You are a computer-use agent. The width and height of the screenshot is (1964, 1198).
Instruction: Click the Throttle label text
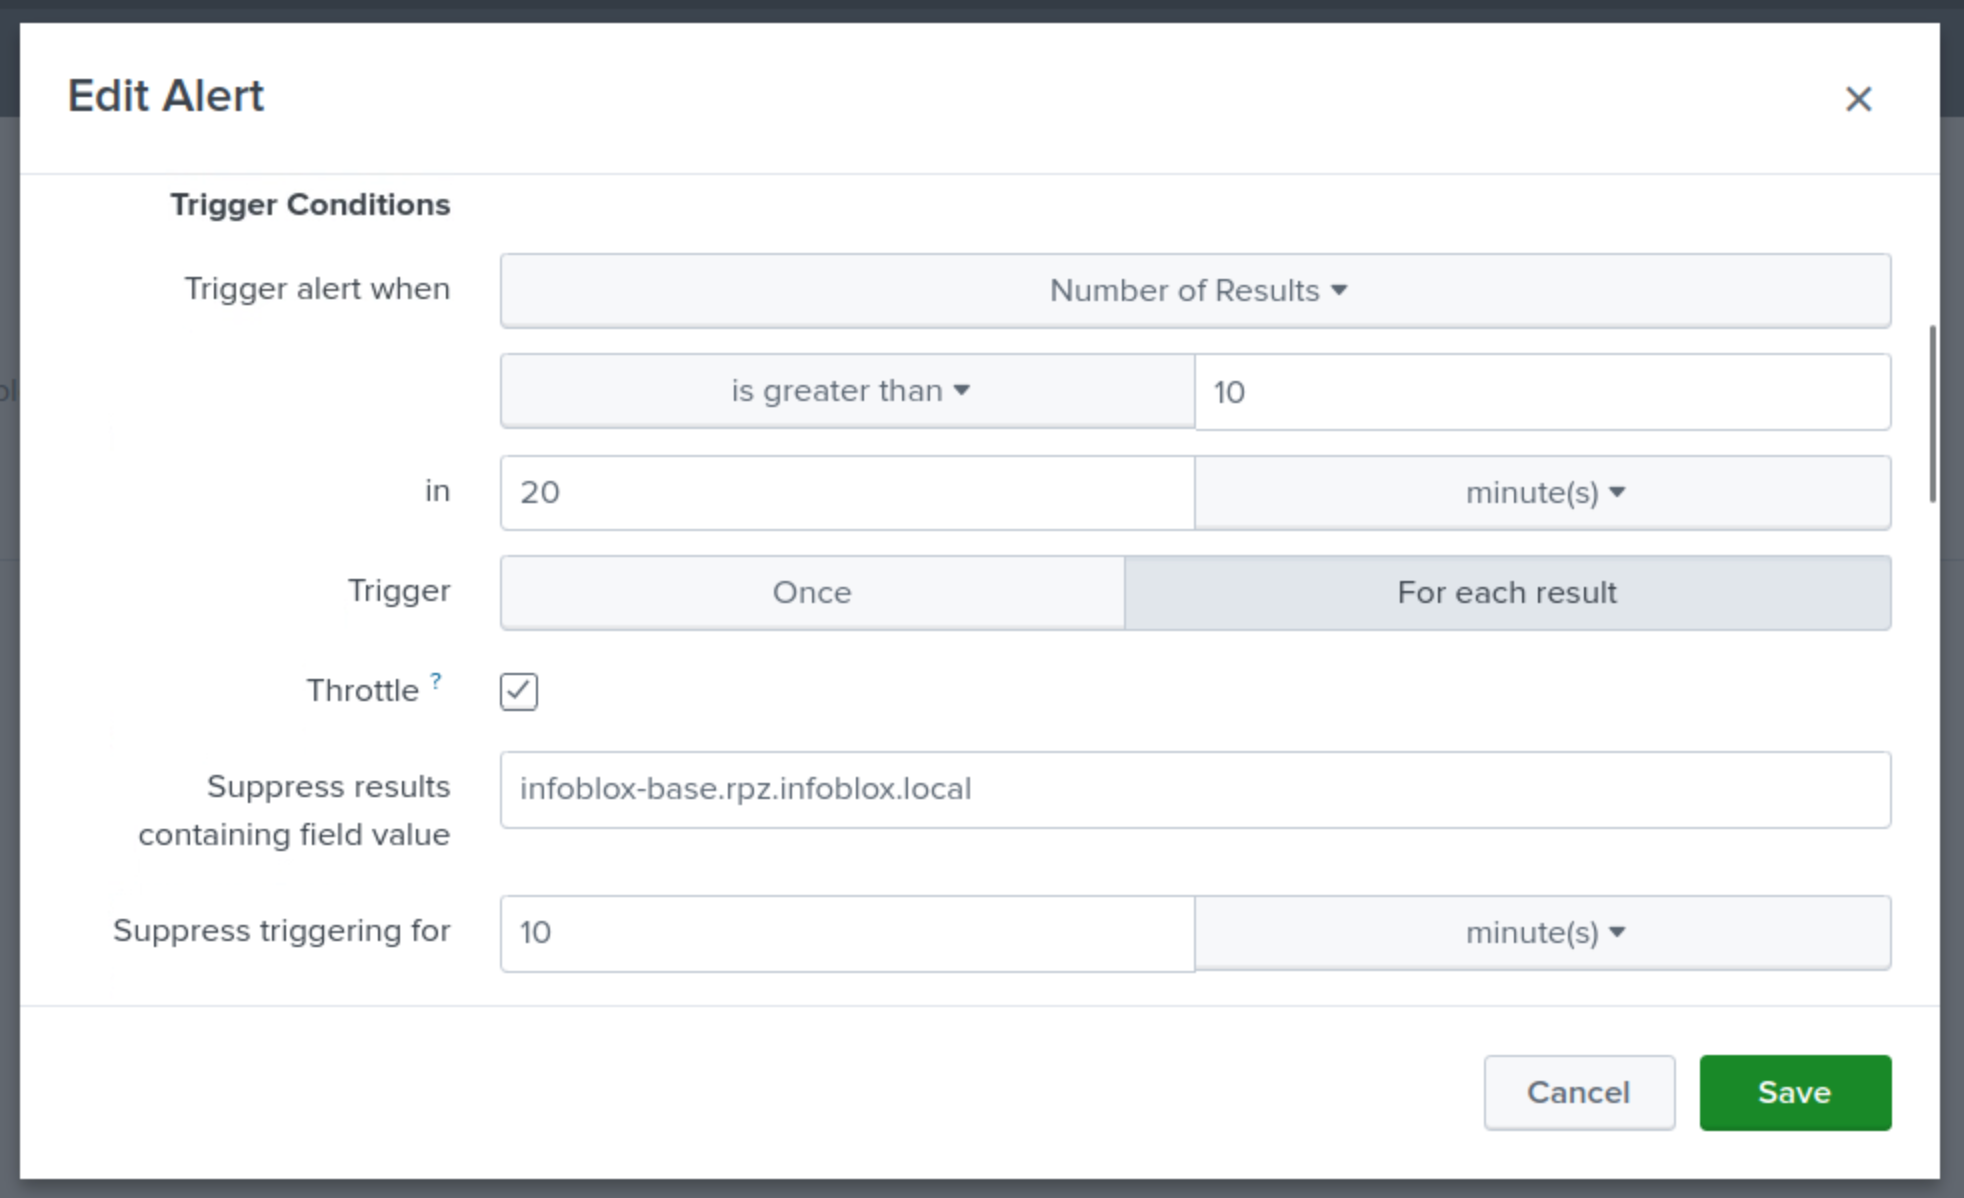pyautogui.click(x=362, y=691)
